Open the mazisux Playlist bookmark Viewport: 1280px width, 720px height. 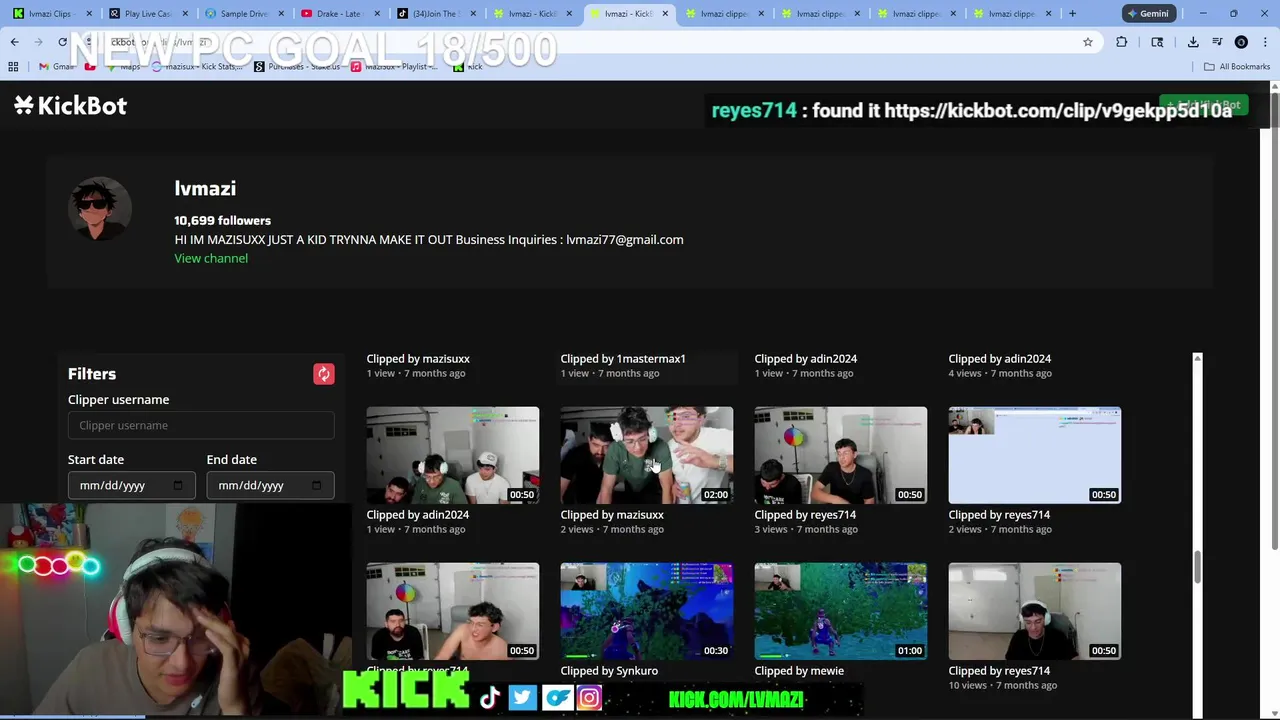395,67
